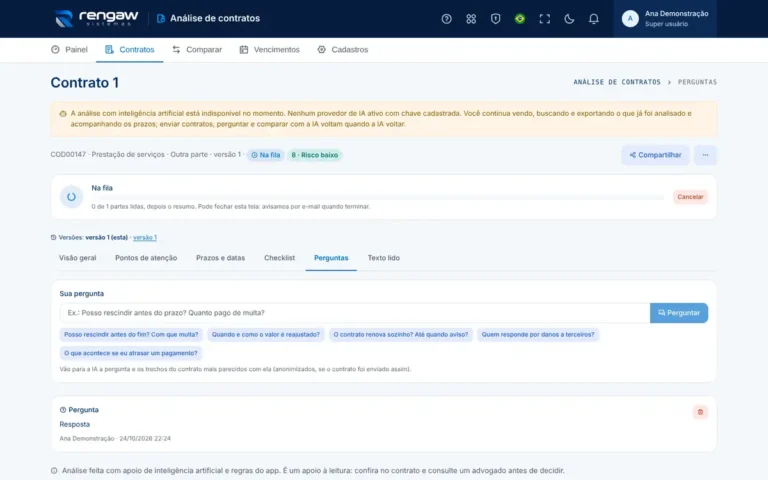Switch to Checklist tab

[279, 258]
